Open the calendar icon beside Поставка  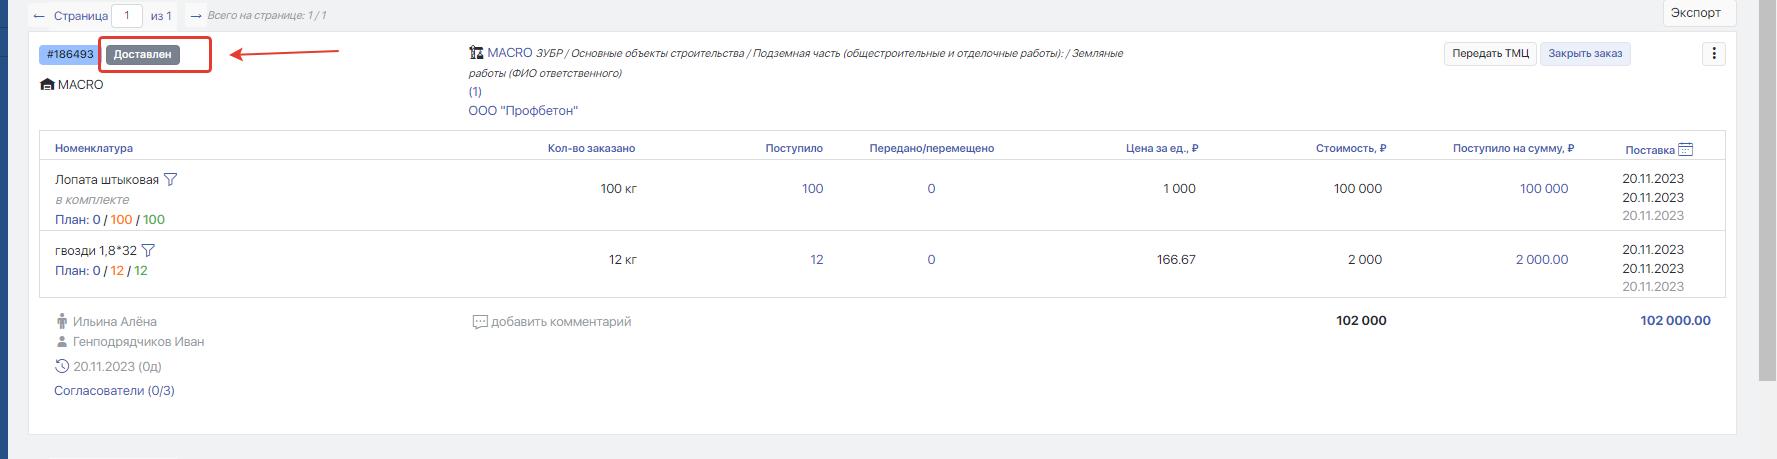click(x=1685, y=149)
